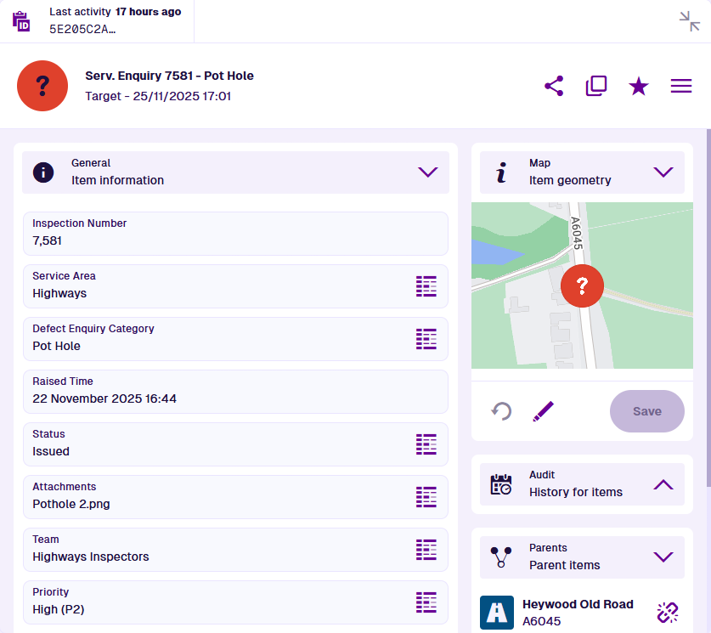Click the pencil edit geometry icon
Viewport: 711px width, 633px height.
(543, 411)
